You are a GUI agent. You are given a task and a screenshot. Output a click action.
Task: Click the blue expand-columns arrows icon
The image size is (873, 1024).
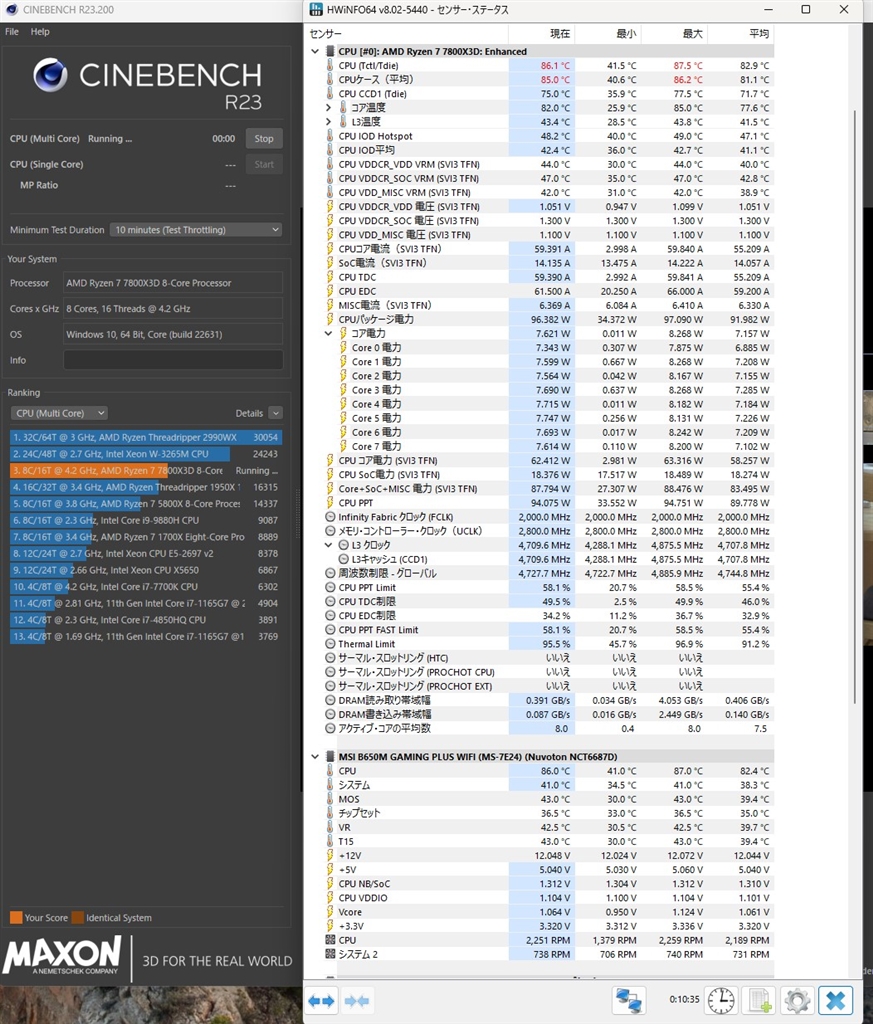coord(320,1000)
